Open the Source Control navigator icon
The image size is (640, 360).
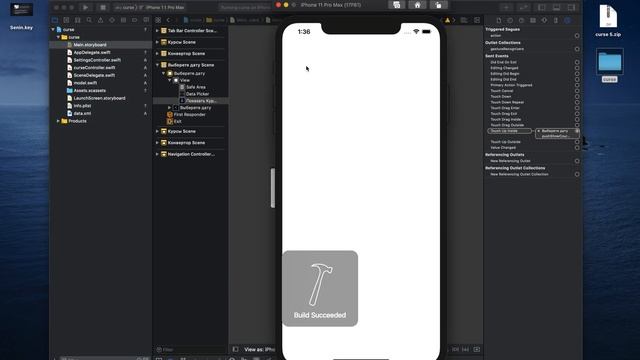click(x=66, y=20)
